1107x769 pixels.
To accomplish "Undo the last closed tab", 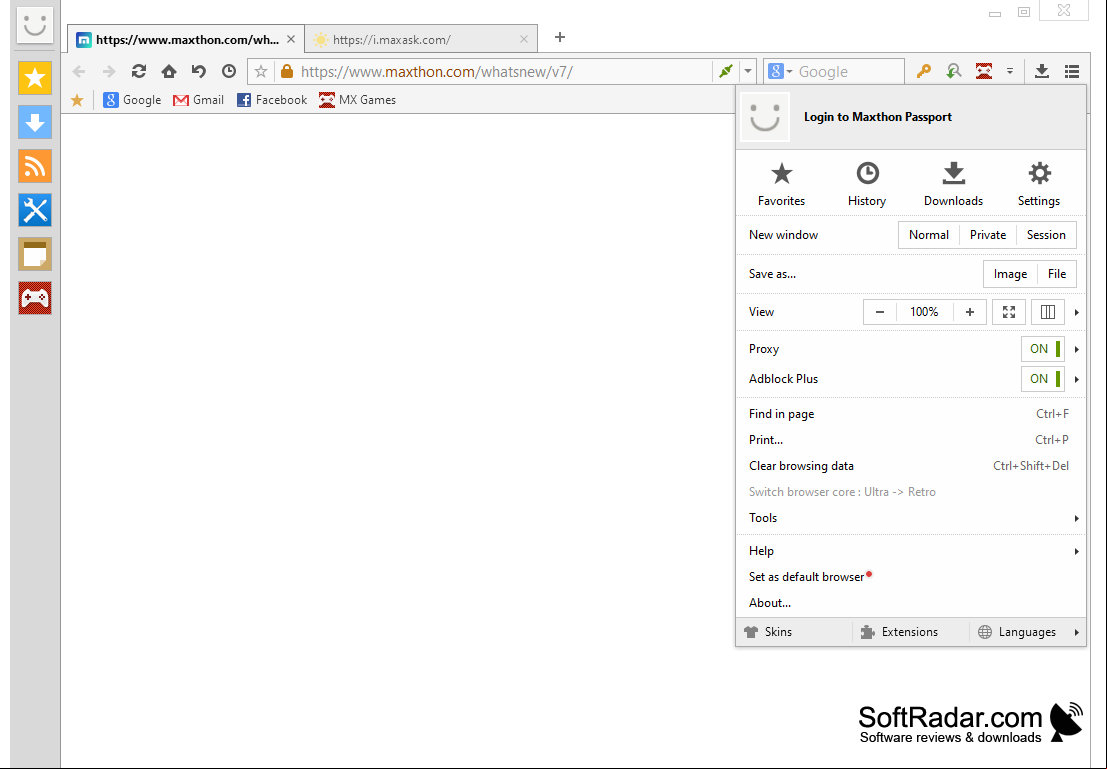I will (198, 71).
